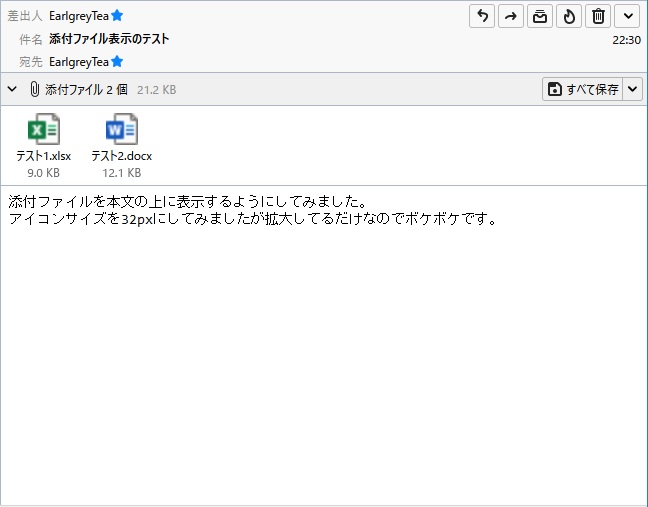
Task: Click the paperclip attachment icon
Action: click(x=34, y=89)
